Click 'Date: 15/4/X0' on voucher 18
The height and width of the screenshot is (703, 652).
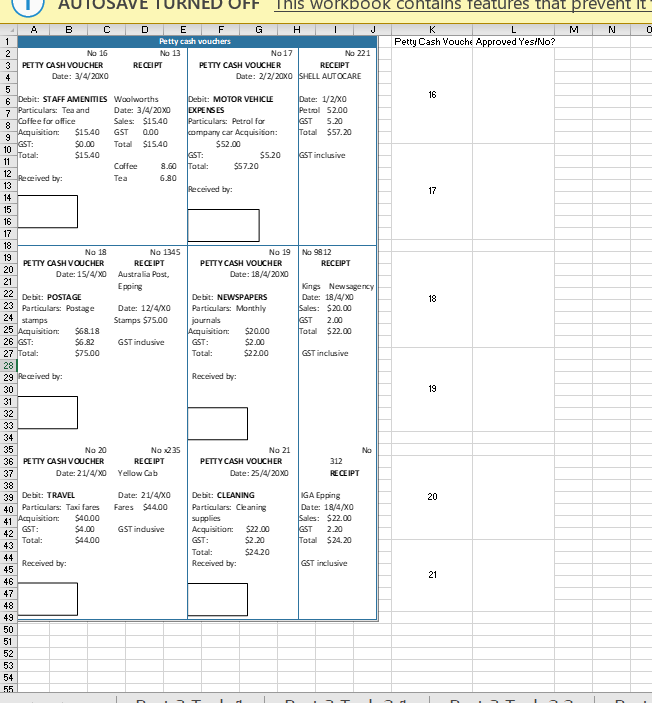[x=81, y=274]
